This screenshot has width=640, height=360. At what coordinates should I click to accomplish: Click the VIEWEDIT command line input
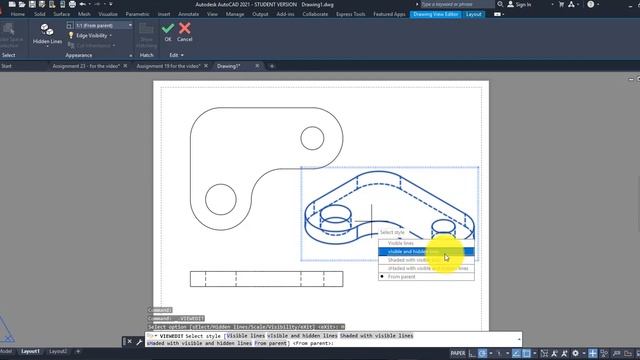point(333,340)
